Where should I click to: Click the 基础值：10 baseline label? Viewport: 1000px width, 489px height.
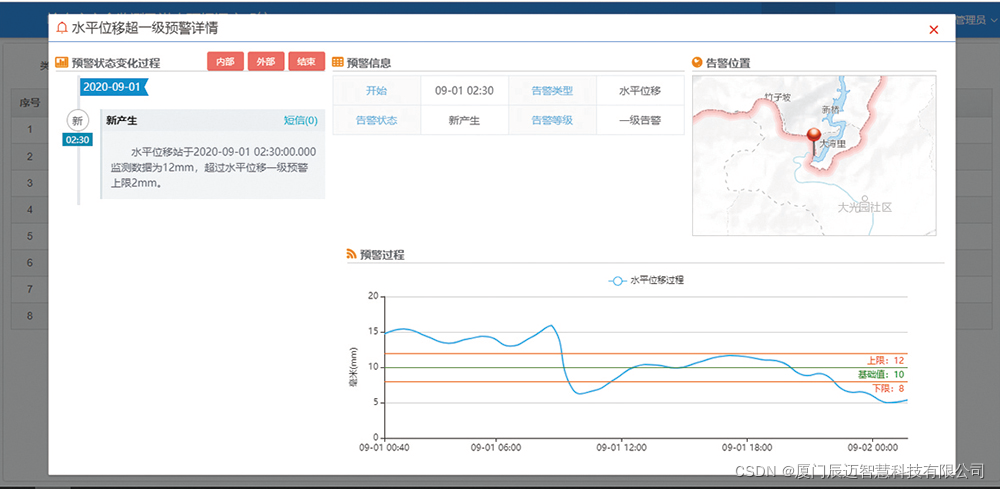click(x=881, y=374)
